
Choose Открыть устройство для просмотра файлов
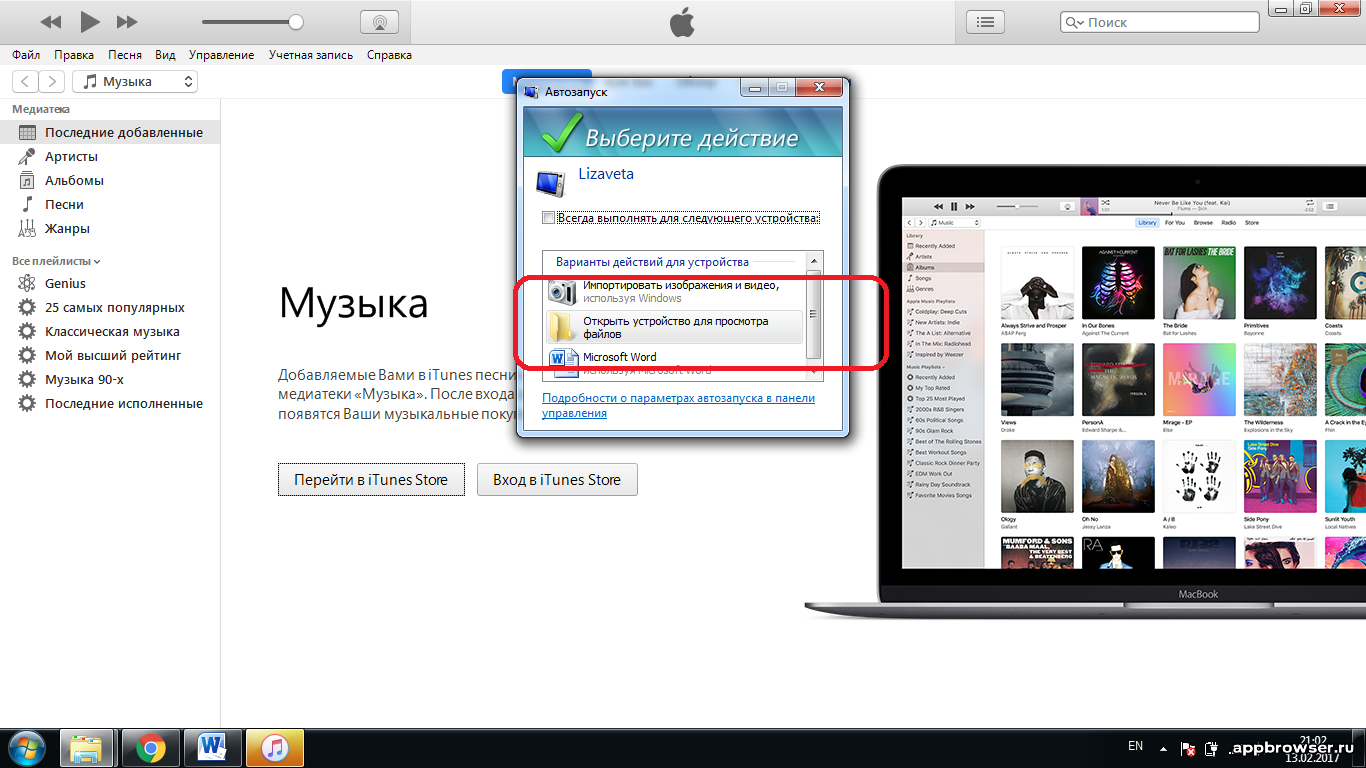[675, 327]
